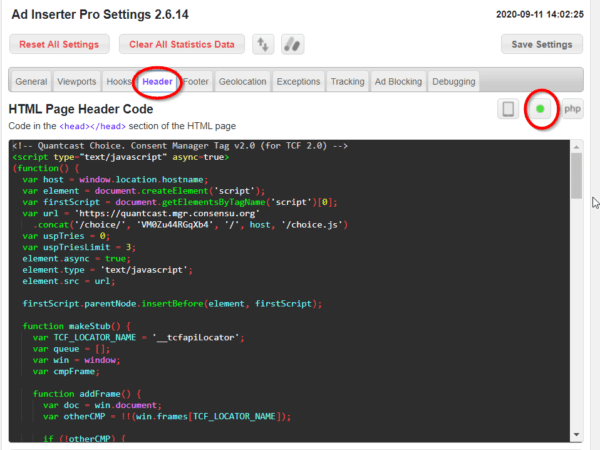
Task: Open the Debugging tab
Action: [x=454, y=82]
